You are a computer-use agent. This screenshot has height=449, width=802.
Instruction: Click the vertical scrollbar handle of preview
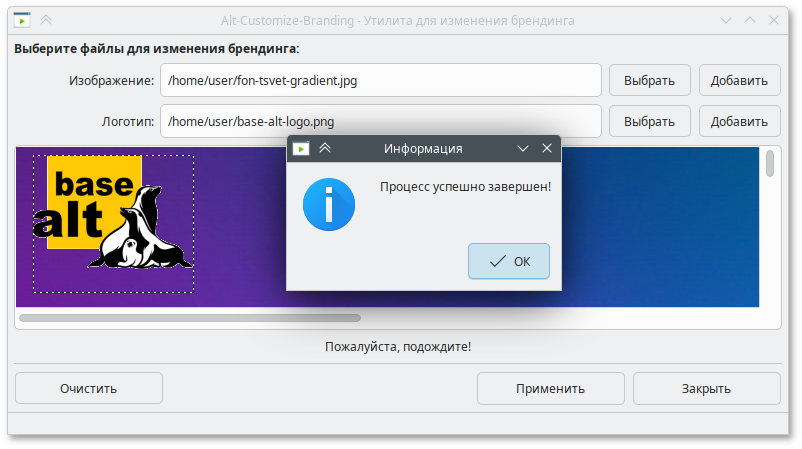click(770, 164)
